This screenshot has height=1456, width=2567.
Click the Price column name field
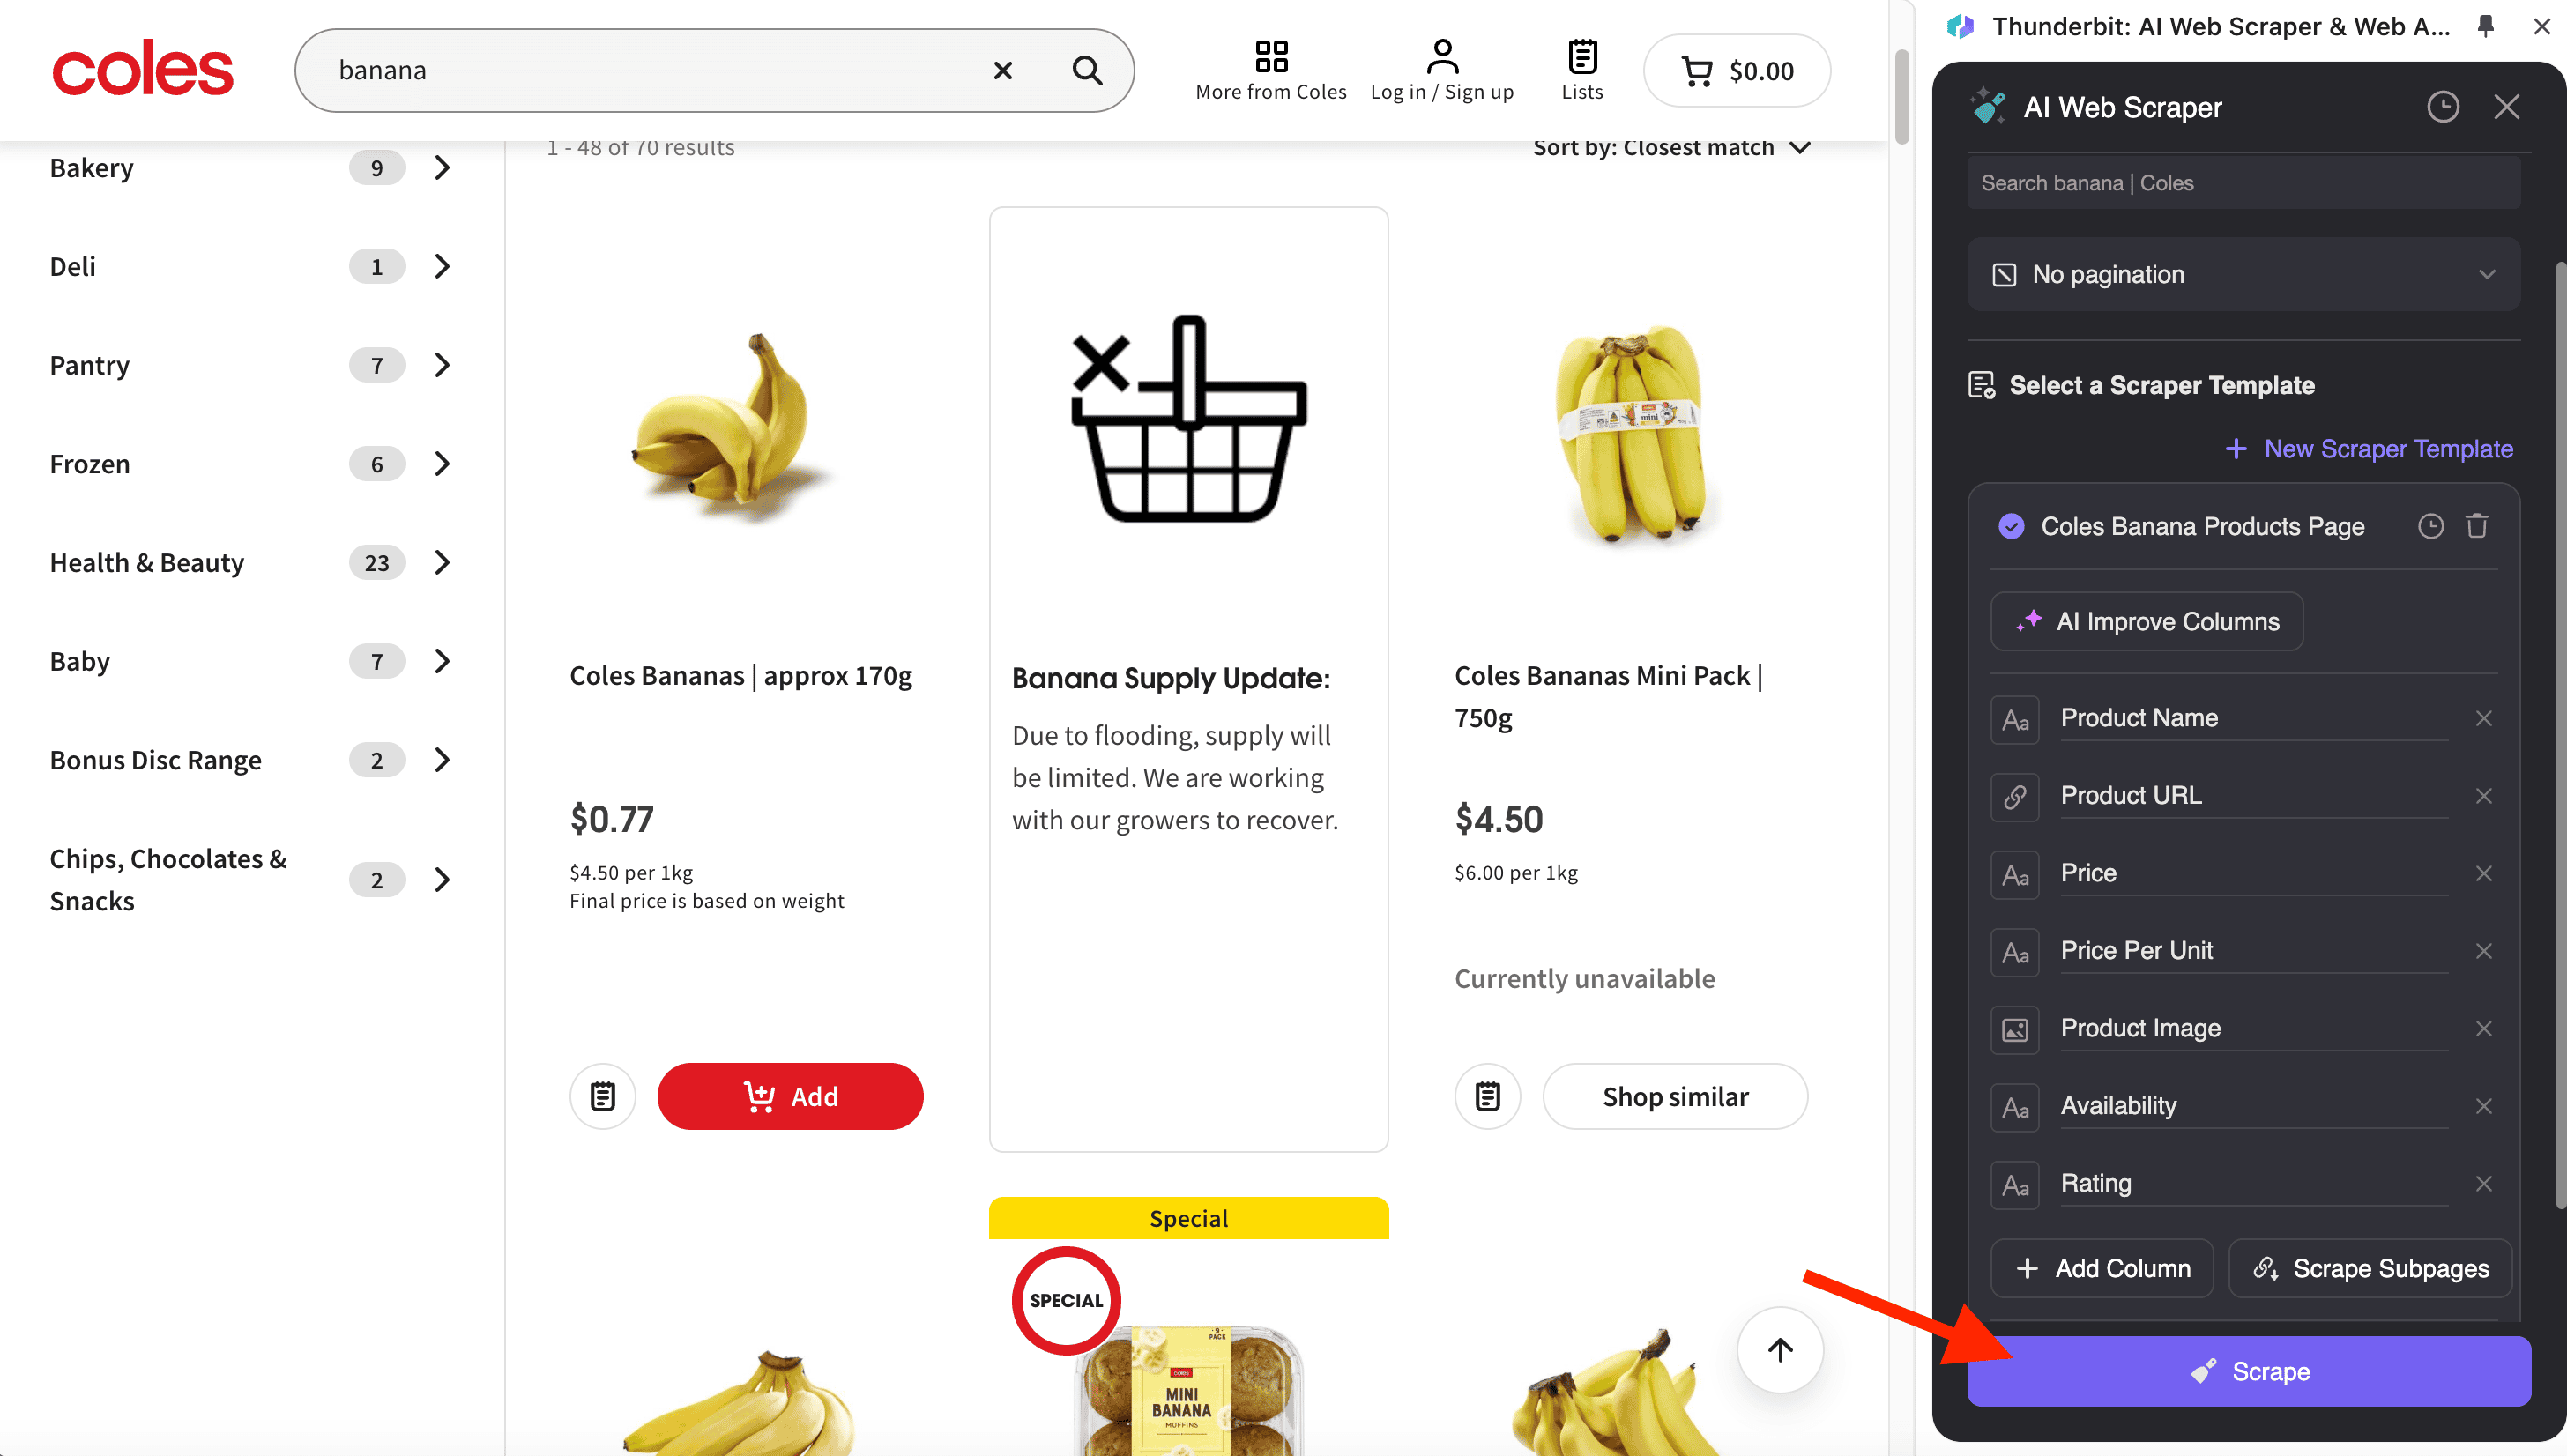[x=2253, y=873]
